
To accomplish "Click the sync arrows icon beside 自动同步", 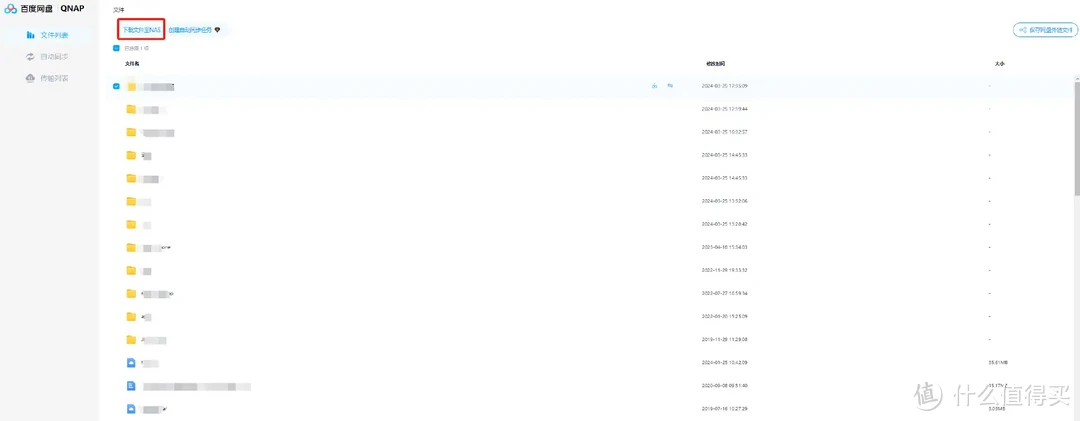I will [30, 57].
